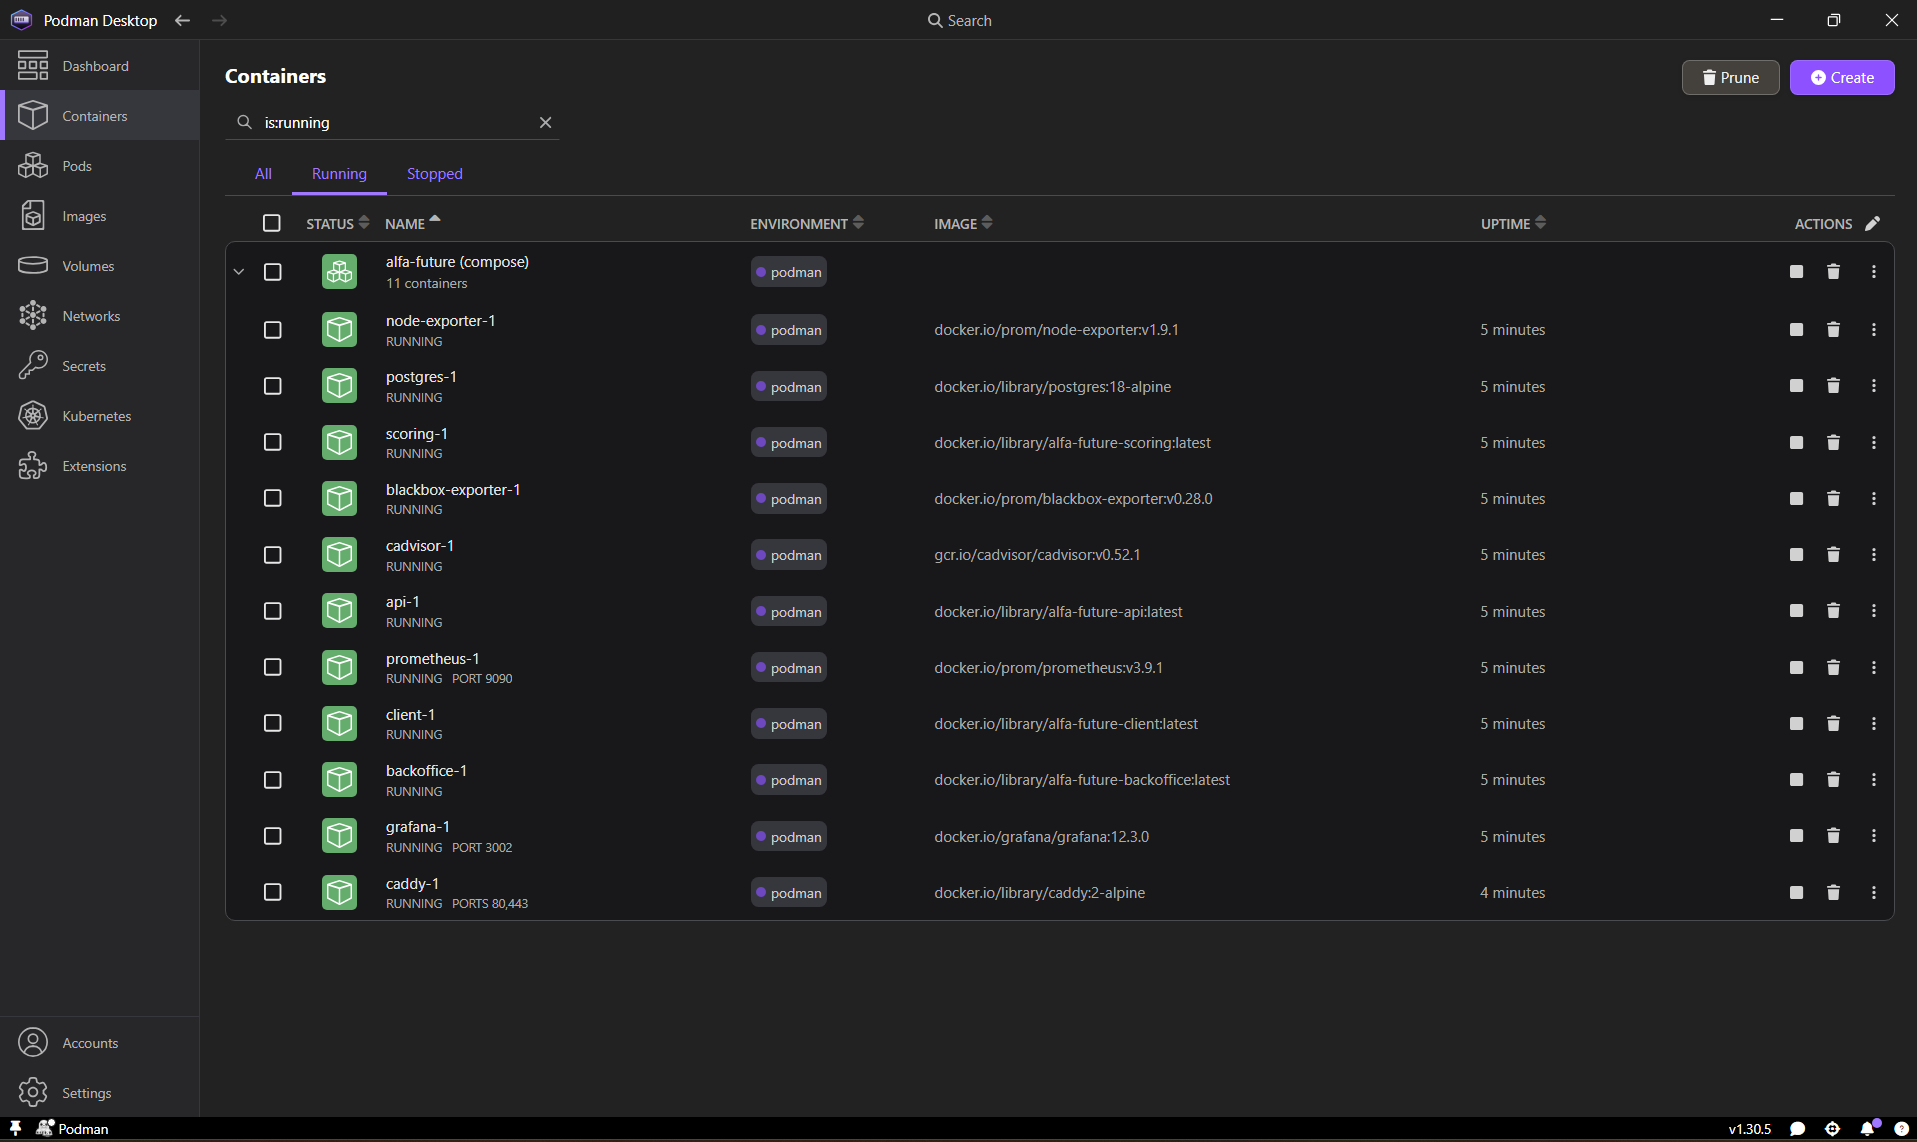
Task: Toggle the select-all containers checkbox
Action: [272, 223]
